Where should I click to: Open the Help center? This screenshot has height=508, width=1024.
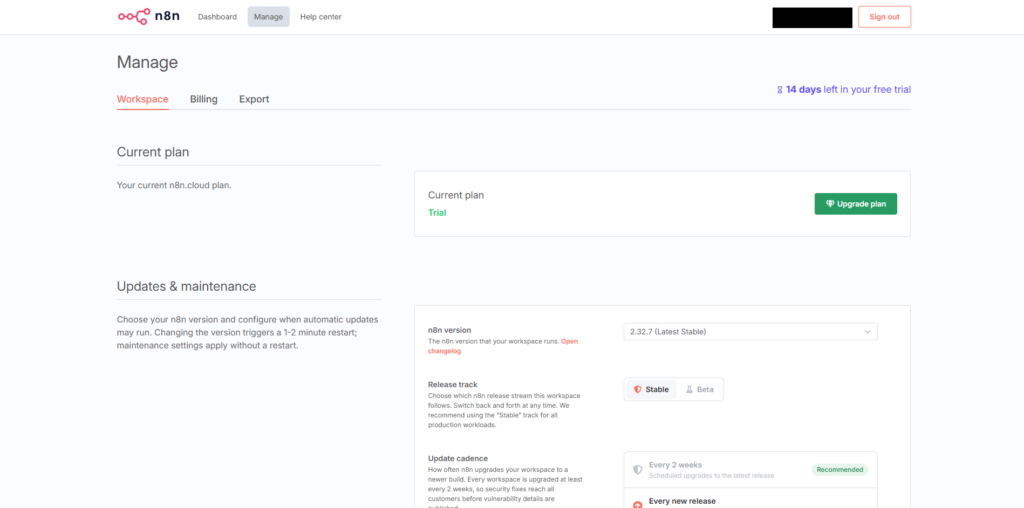(321, 17)
